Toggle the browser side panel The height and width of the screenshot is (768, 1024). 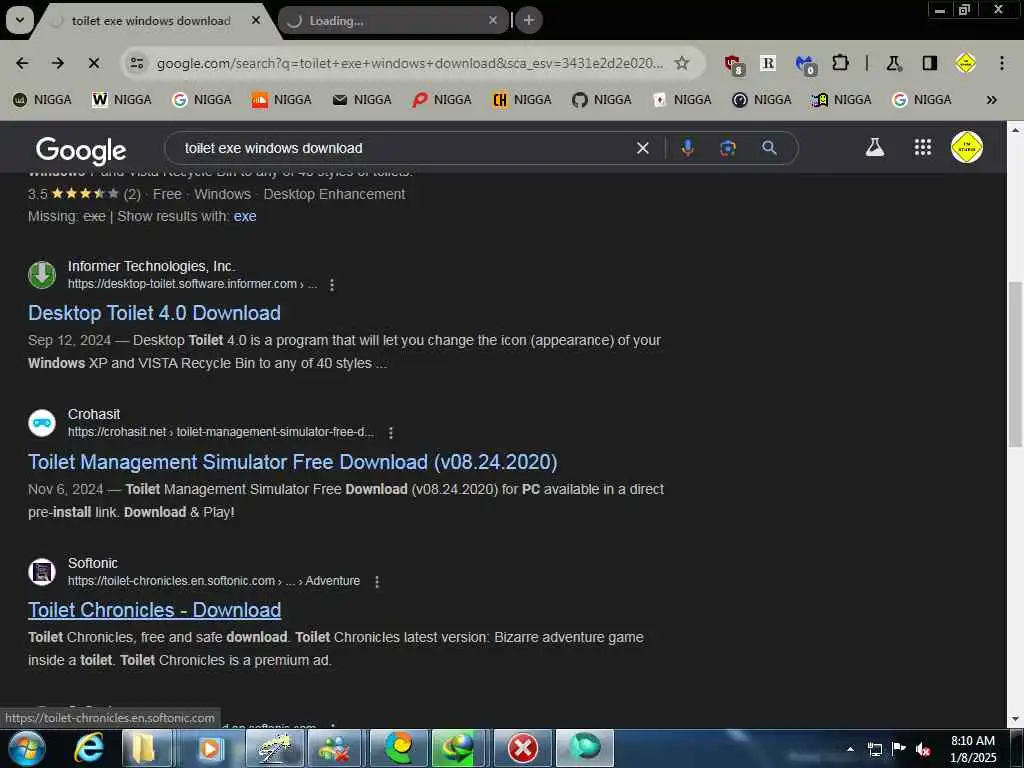point(929,63)
